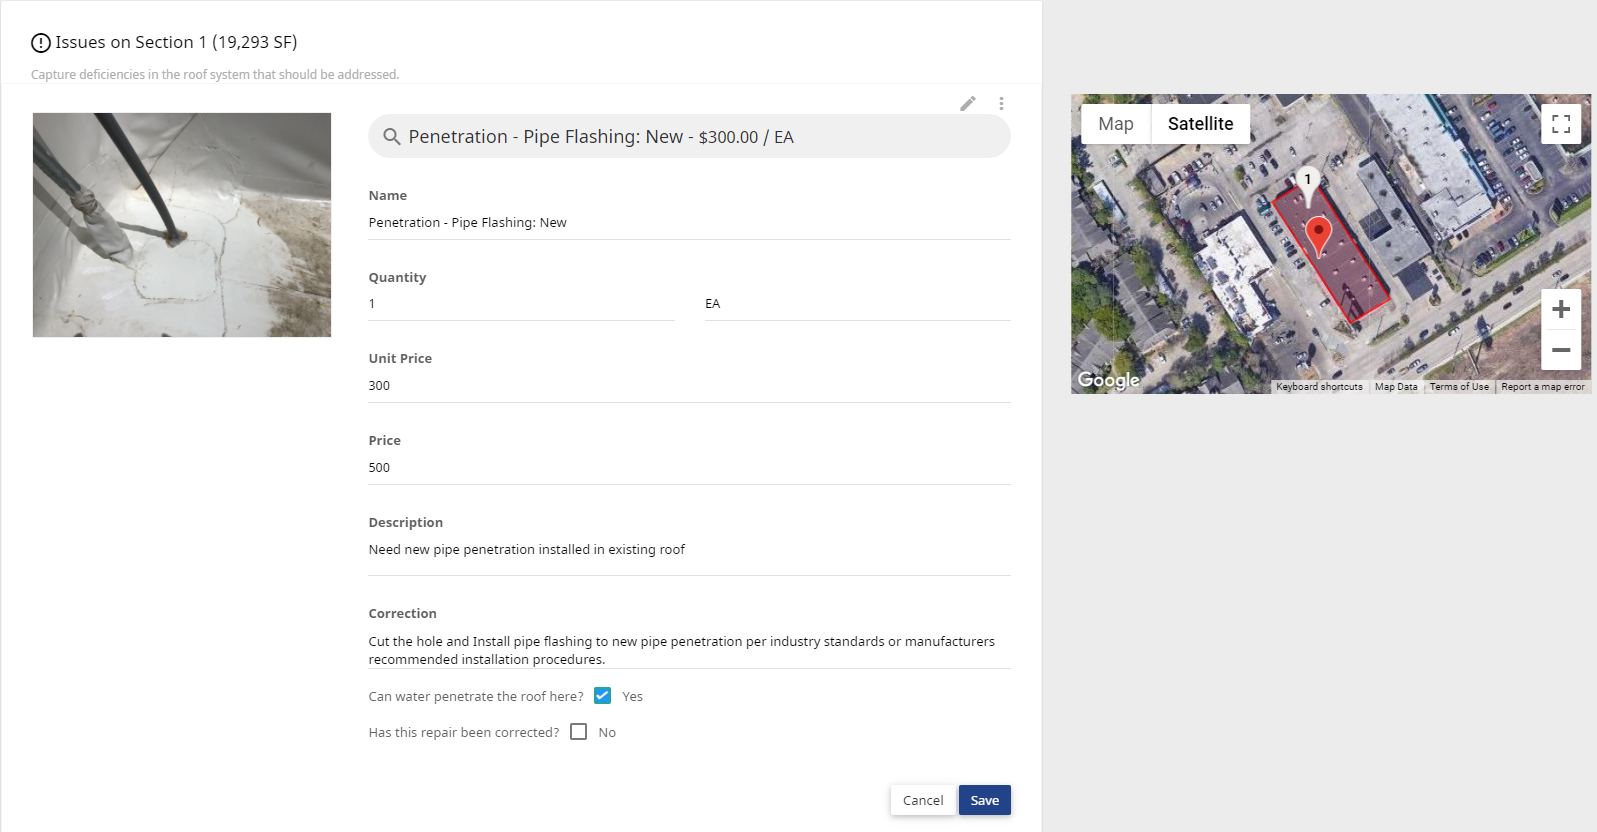Viewport: 1597px width, 832px height.
Task: Click the search magnifier icon
Action: pyautogui.click(x=392, y=137)
